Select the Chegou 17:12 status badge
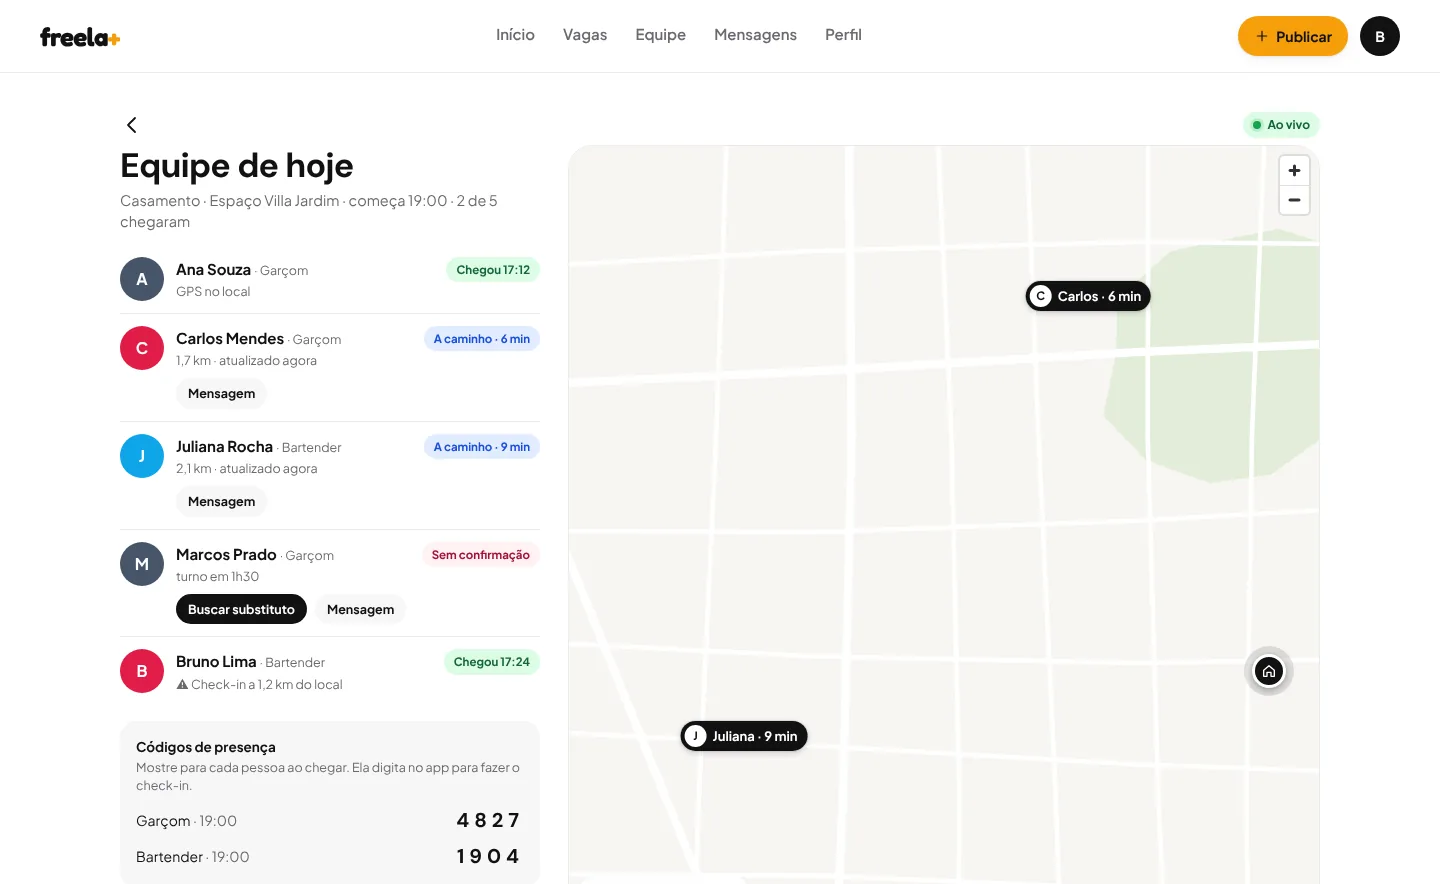The height and width of the screenshot is (884, 1440). point(493,270)
